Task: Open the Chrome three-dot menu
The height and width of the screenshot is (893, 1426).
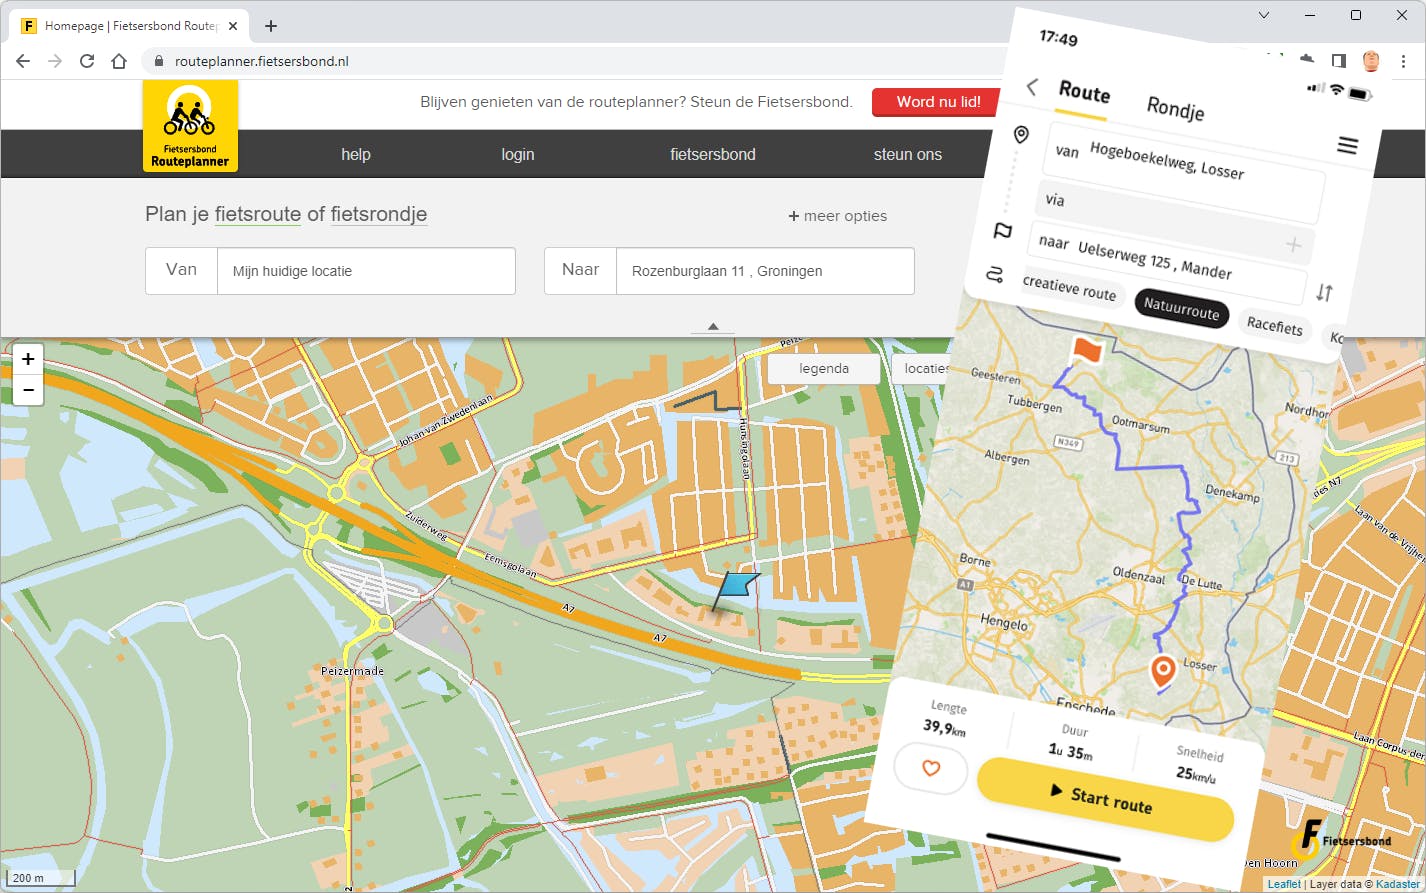Action: pyautogui.click(x=1404, y=61)
